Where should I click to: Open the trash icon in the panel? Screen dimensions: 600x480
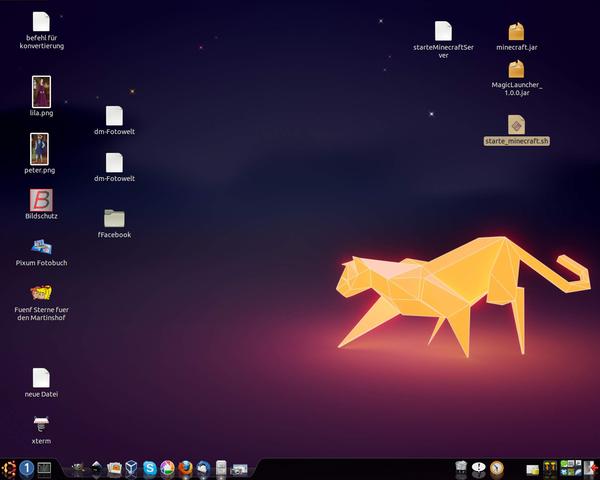pos(461,468)
